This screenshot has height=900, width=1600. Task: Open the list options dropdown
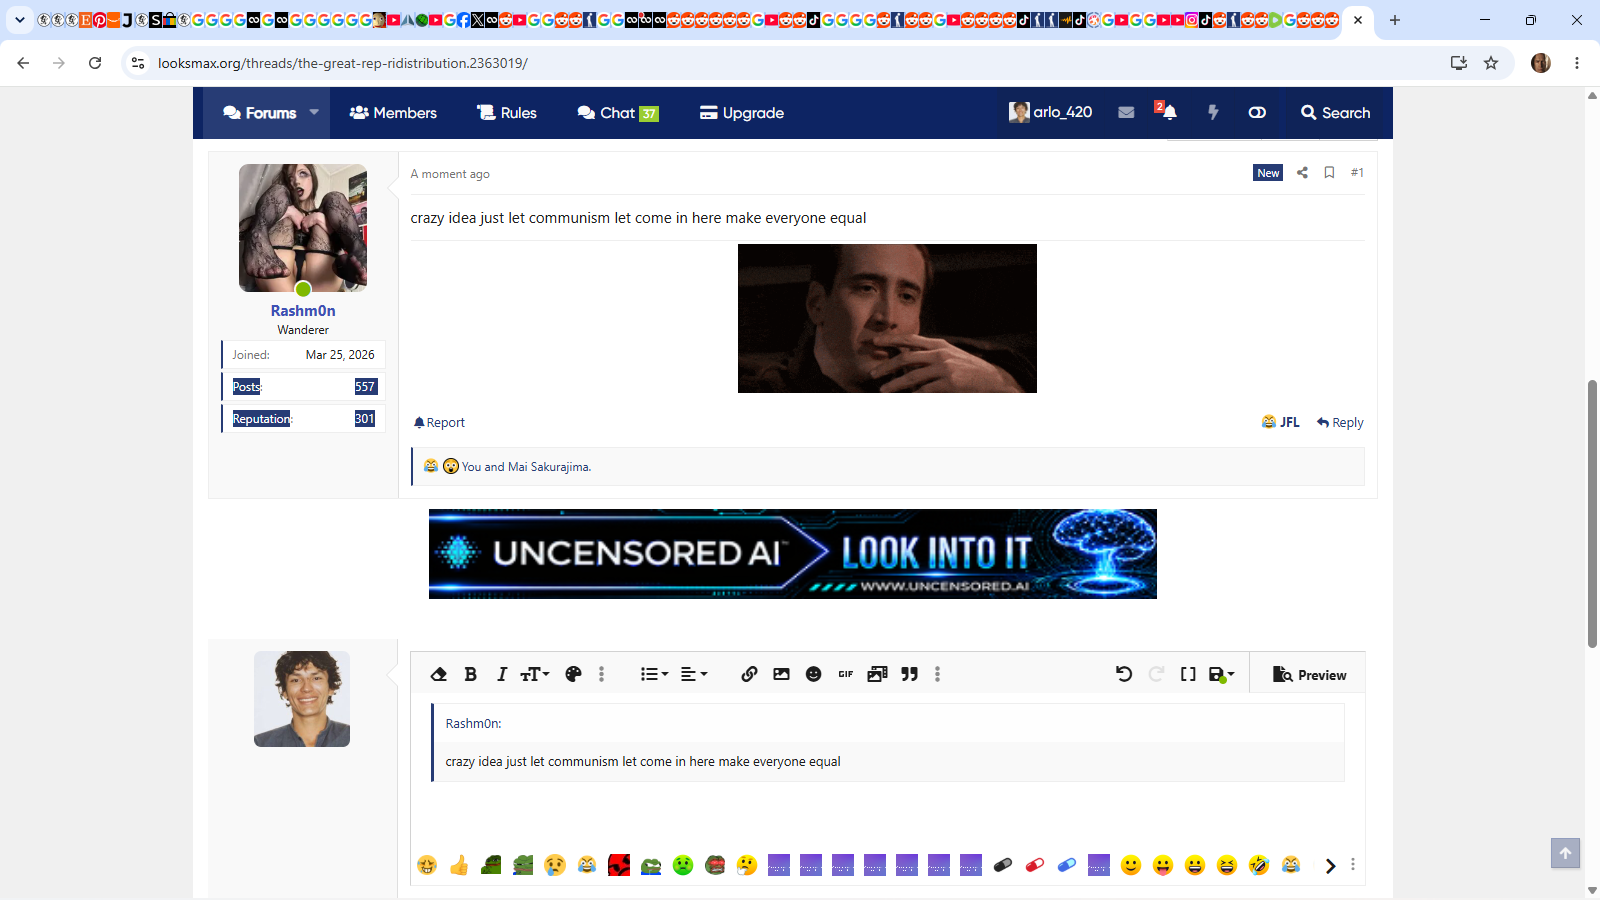(x=654, y=674)
